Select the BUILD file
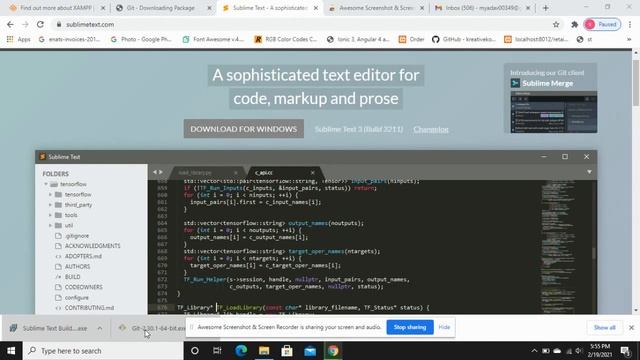 [x=72, y=277]
